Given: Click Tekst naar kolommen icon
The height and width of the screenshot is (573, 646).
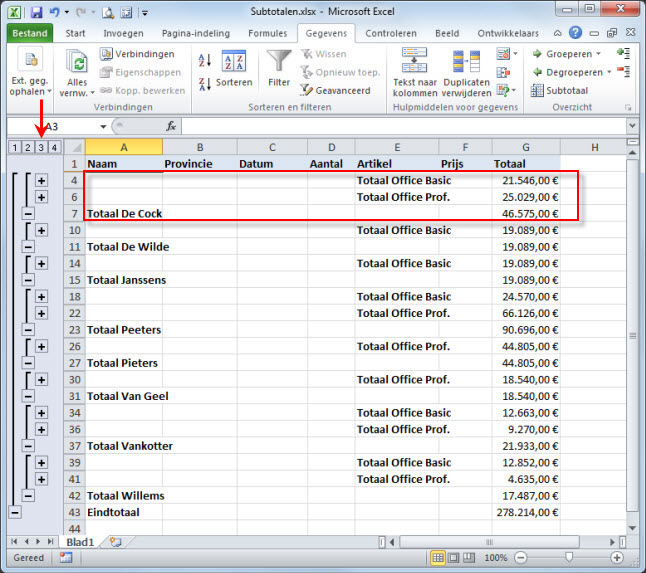Looking at the screenshot, I should 414,61.
